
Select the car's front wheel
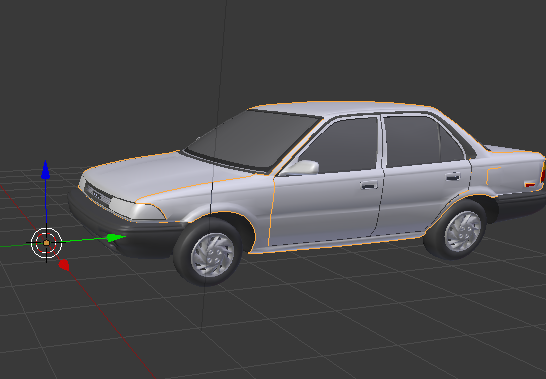tap(208, 251)
